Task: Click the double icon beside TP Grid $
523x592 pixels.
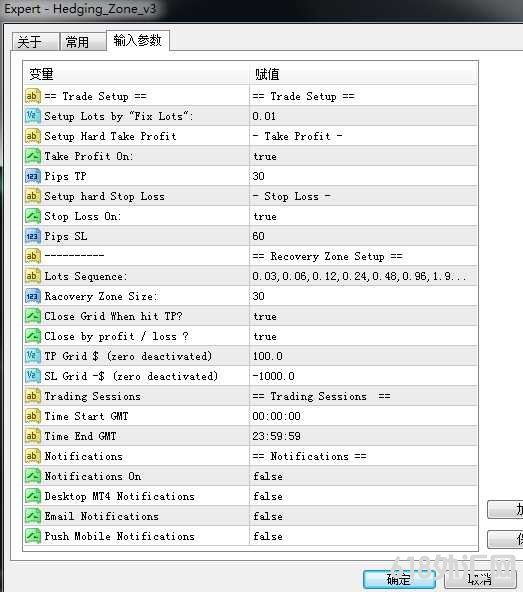Action: tap(32, 356)
